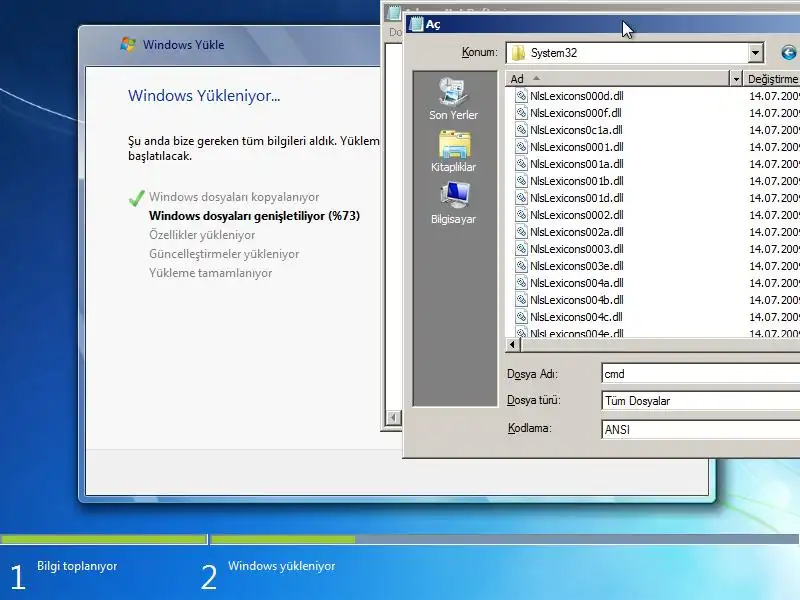Click 'Windows dosyaları genişletiliyor (%73)' text
This screenshot has height=600, width=800.
[254, 216]
